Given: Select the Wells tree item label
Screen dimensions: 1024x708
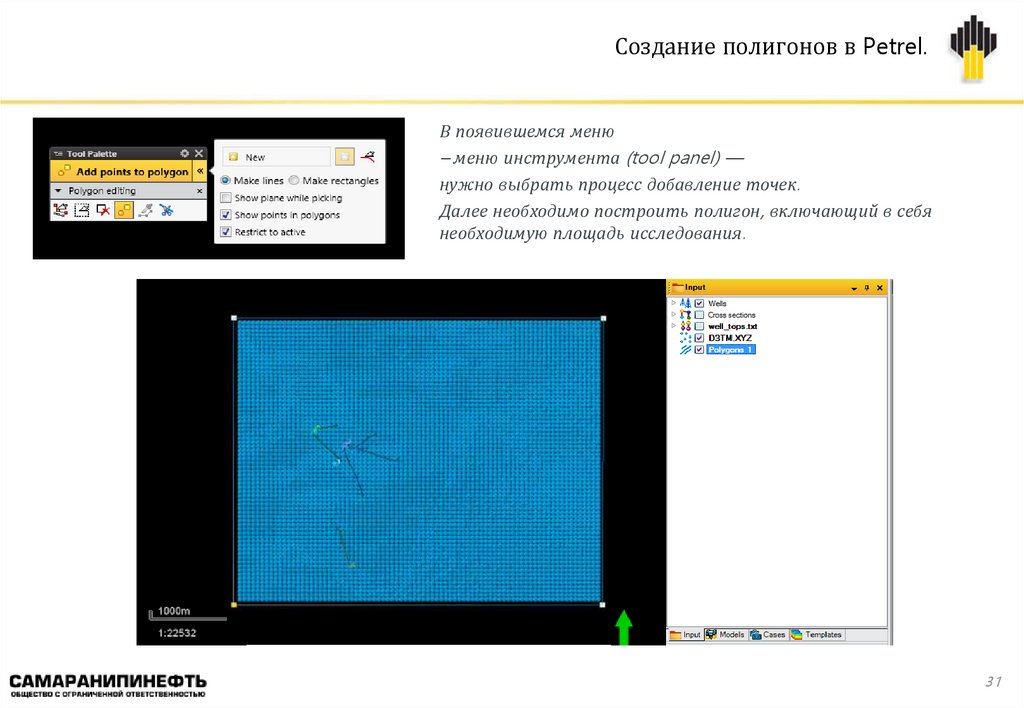Looking at the screenshot, I should pos(717,303).
